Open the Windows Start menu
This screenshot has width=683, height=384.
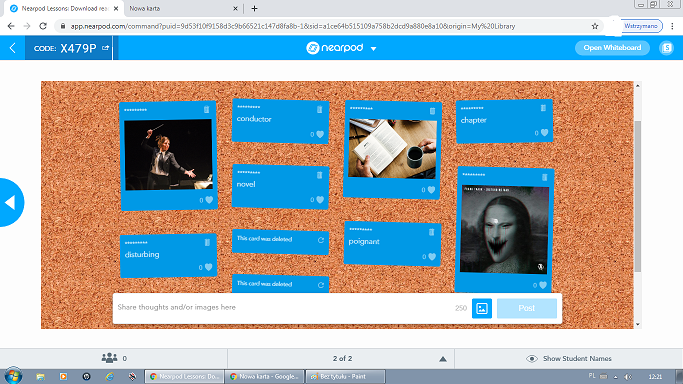(13, 376)
